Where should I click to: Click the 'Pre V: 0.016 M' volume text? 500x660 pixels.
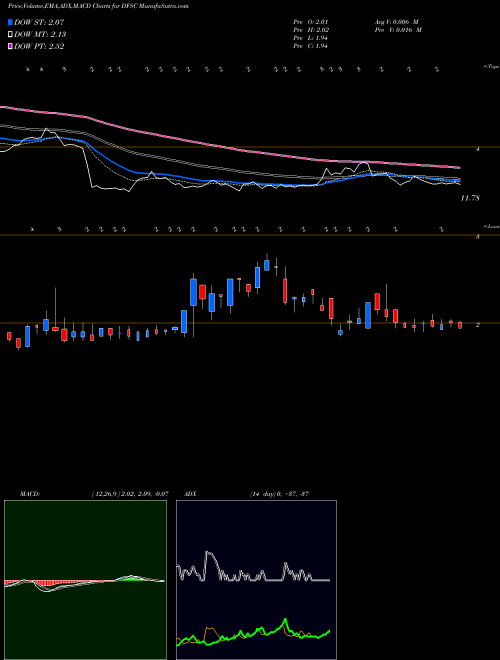click(398, 30)
